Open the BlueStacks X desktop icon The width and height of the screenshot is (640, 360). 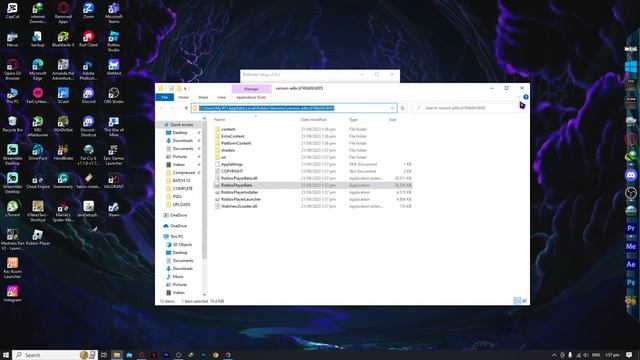63,39
